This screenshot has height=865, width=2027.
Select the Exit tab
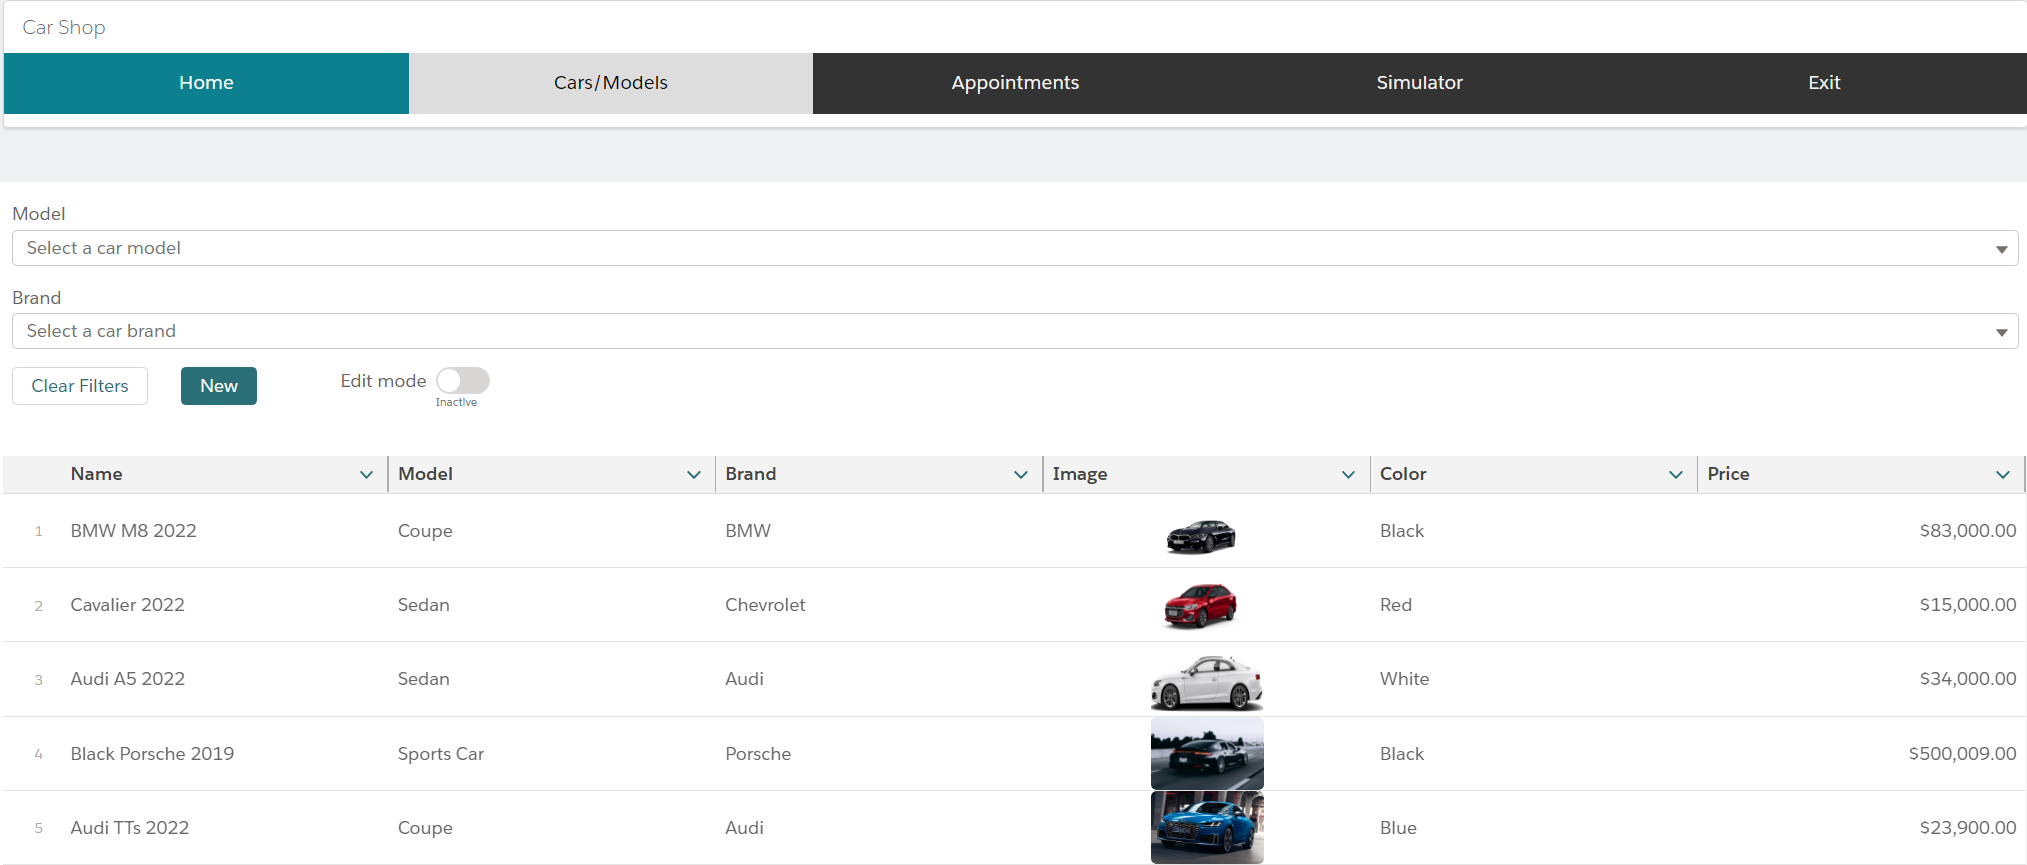click(x=1824, y=83)
